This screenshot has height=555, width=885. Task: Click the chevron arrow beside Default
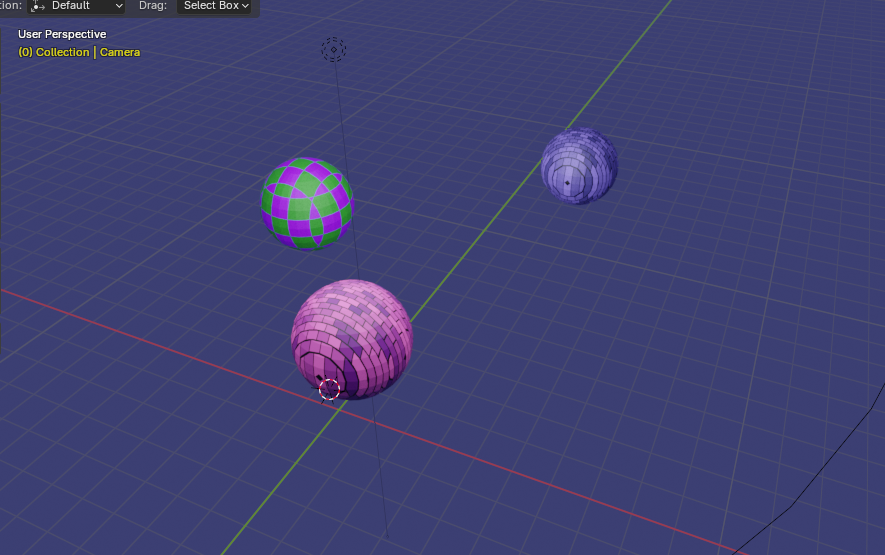[x=119, y=6]
